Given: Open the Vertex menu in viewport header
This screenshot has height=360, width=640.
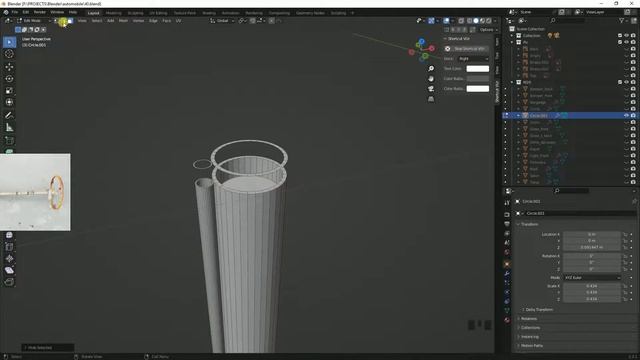Looking at the screenshot, I should click(138, 20).
